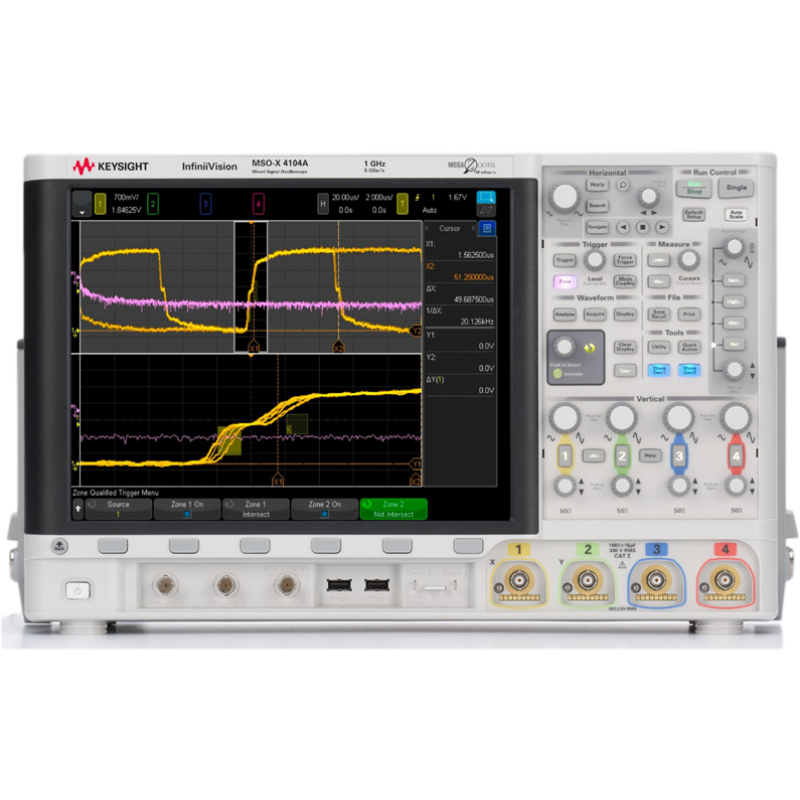Push the Utility button

coord(659,347)
